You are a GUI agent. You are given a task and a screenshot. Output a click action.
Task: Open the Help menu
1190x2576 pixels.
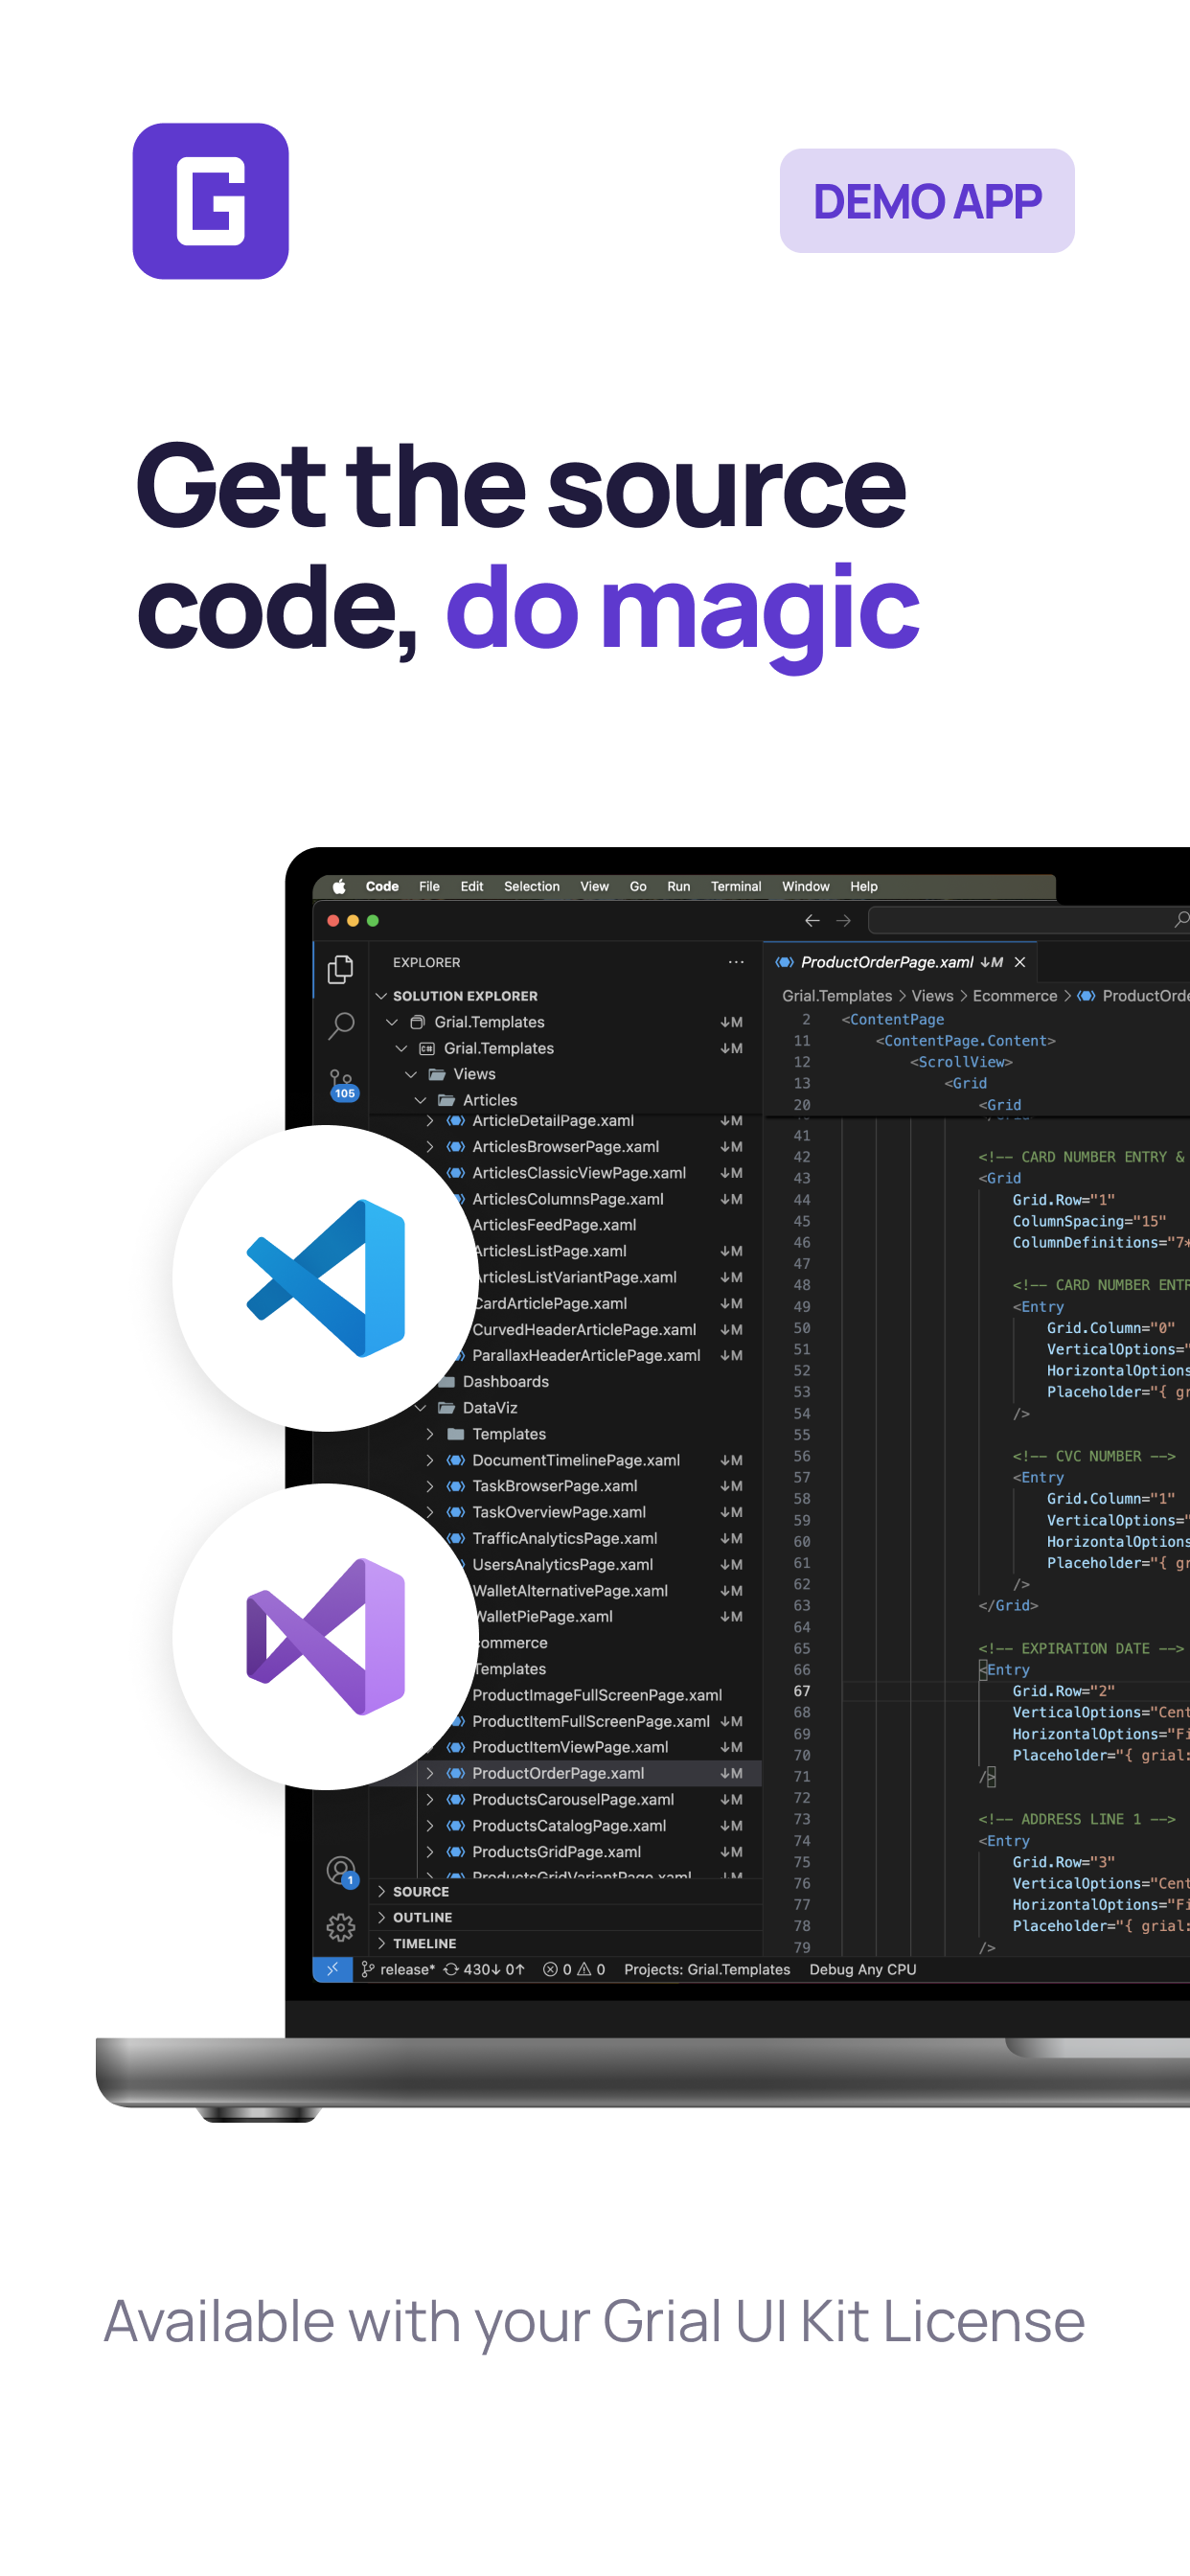click(864, 886)
